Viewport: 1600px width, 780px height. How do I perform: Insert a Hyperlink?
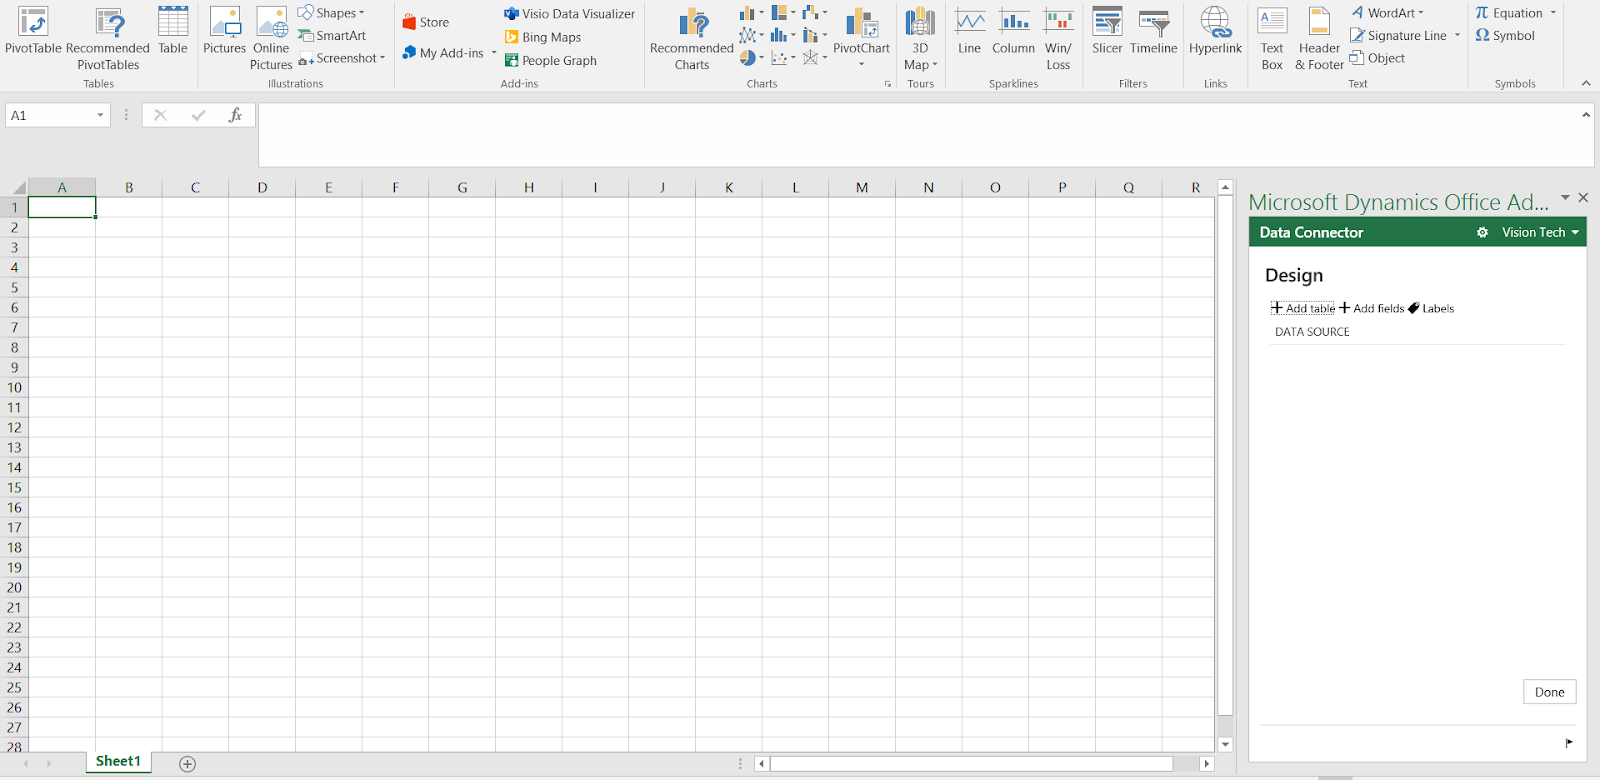pyautogui.click(x=1215, y=31)
